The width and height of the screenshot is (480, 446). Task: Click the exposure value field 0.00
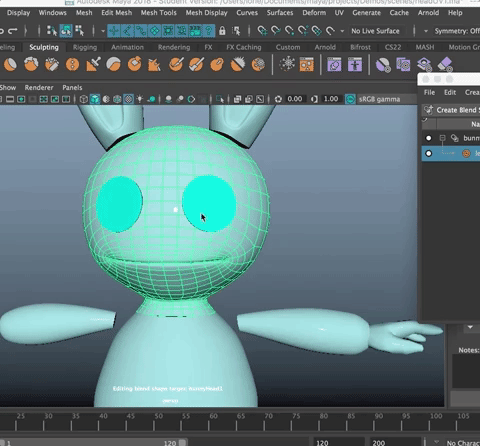click(295, 99)
